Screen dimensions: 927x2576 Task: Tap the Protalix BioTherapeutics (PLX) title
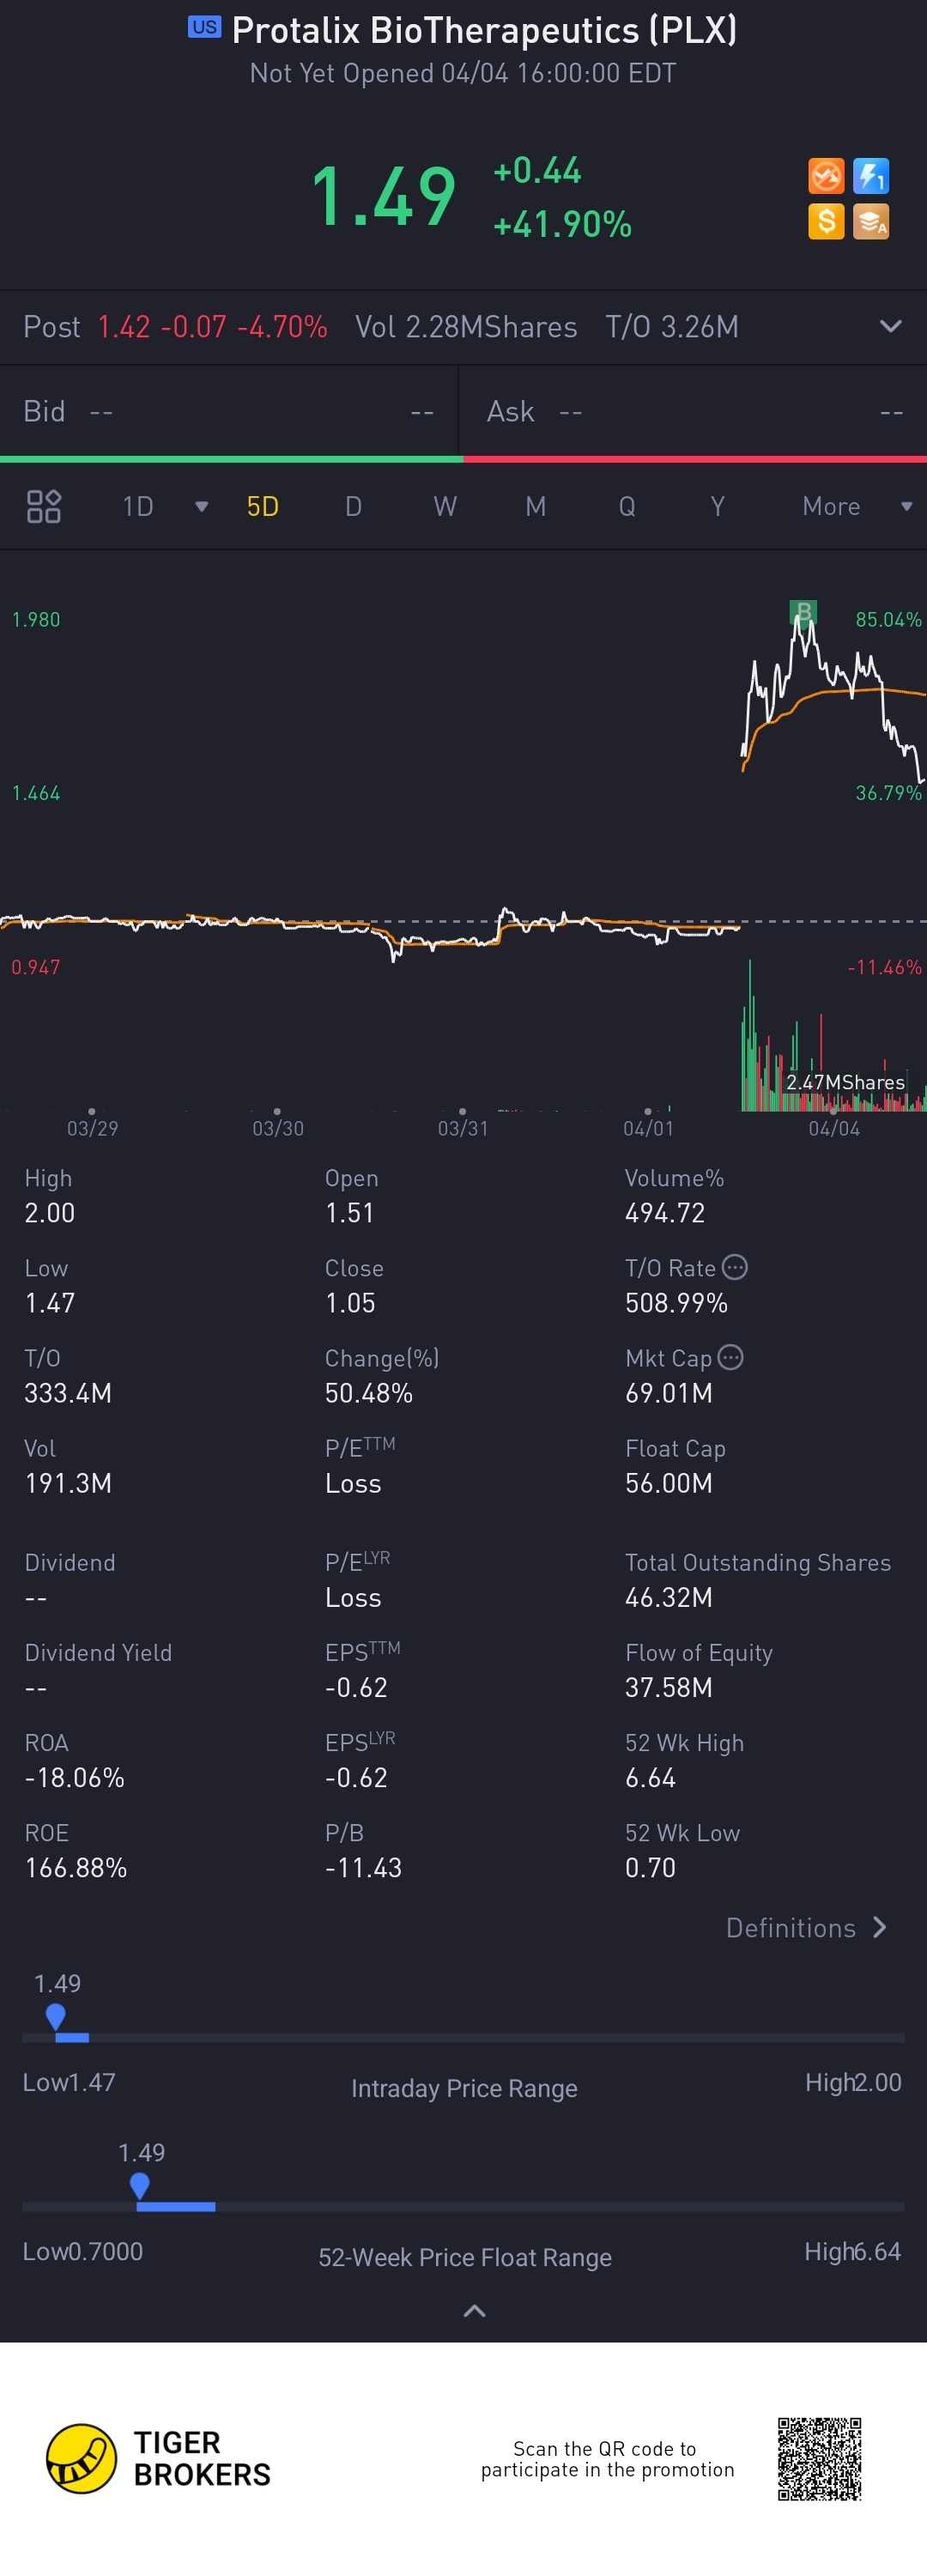pyautogui.click(x=485, y=30)
